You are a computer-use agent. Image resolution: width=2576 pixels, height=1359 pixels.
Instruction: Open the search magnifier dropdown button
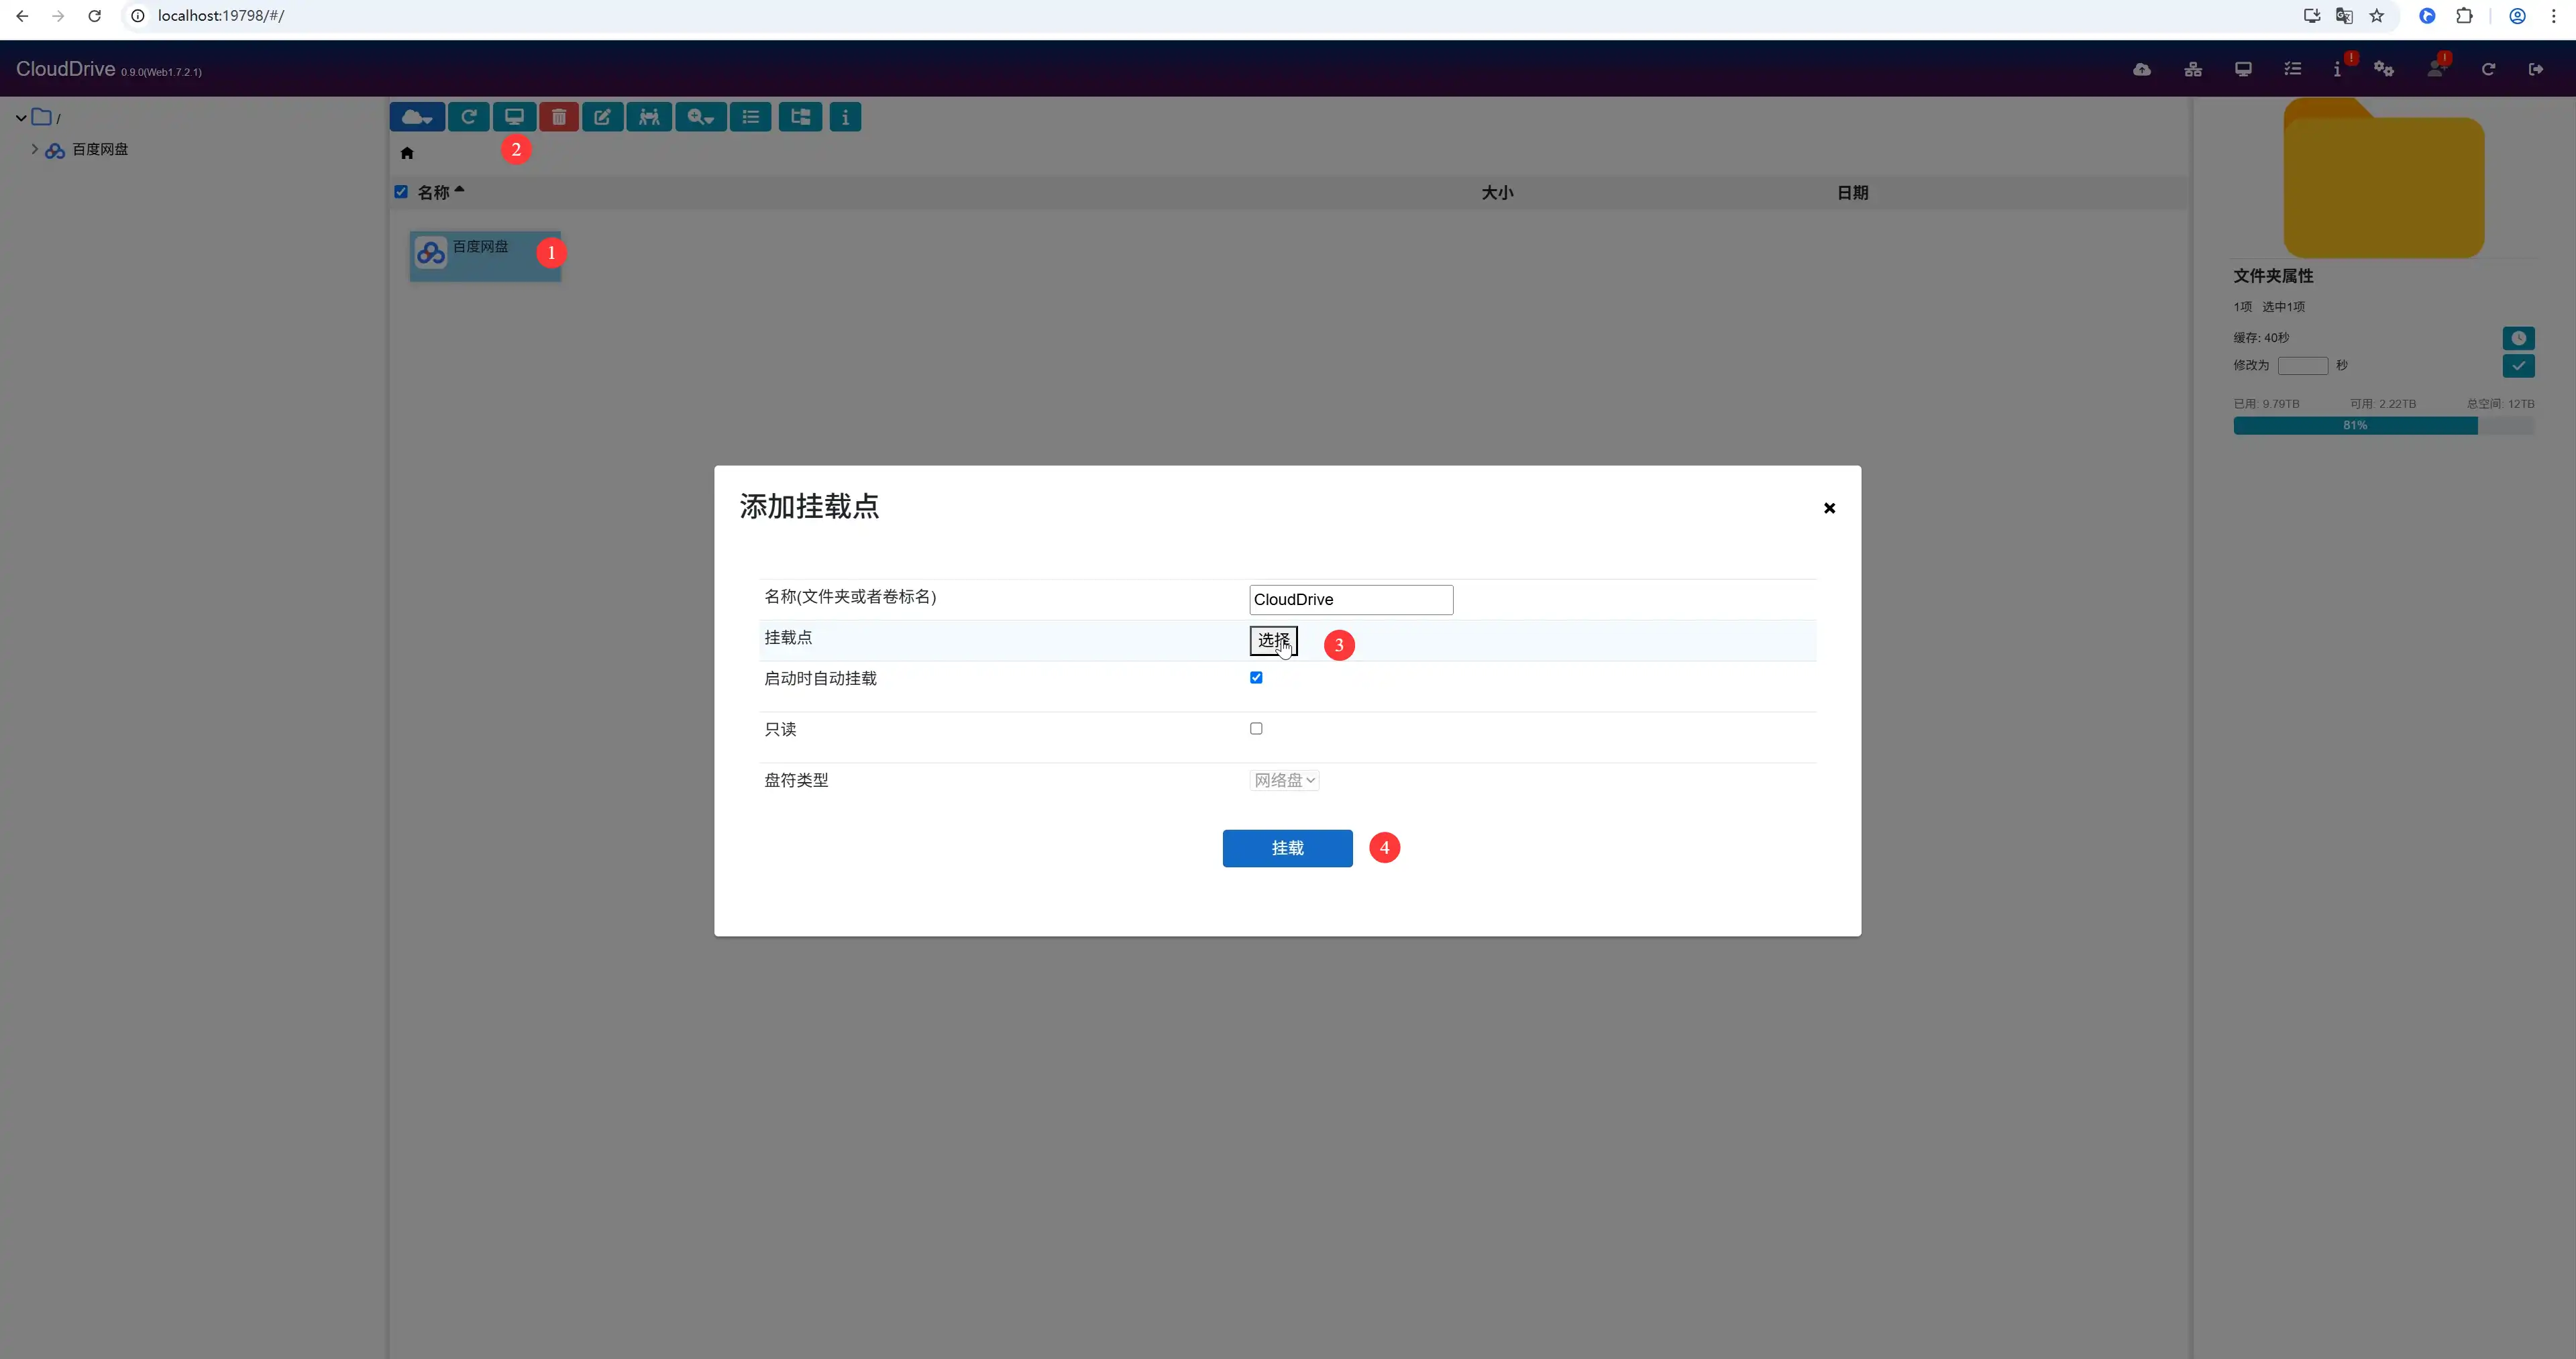[x=700, y=117]
